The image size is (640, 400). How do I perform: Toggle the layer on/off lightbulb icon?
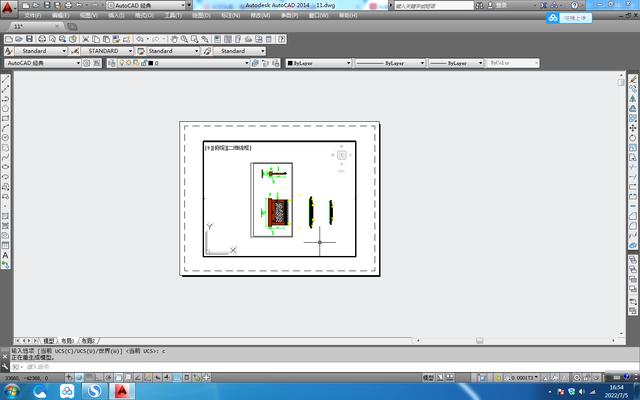[x=122, y=63]
